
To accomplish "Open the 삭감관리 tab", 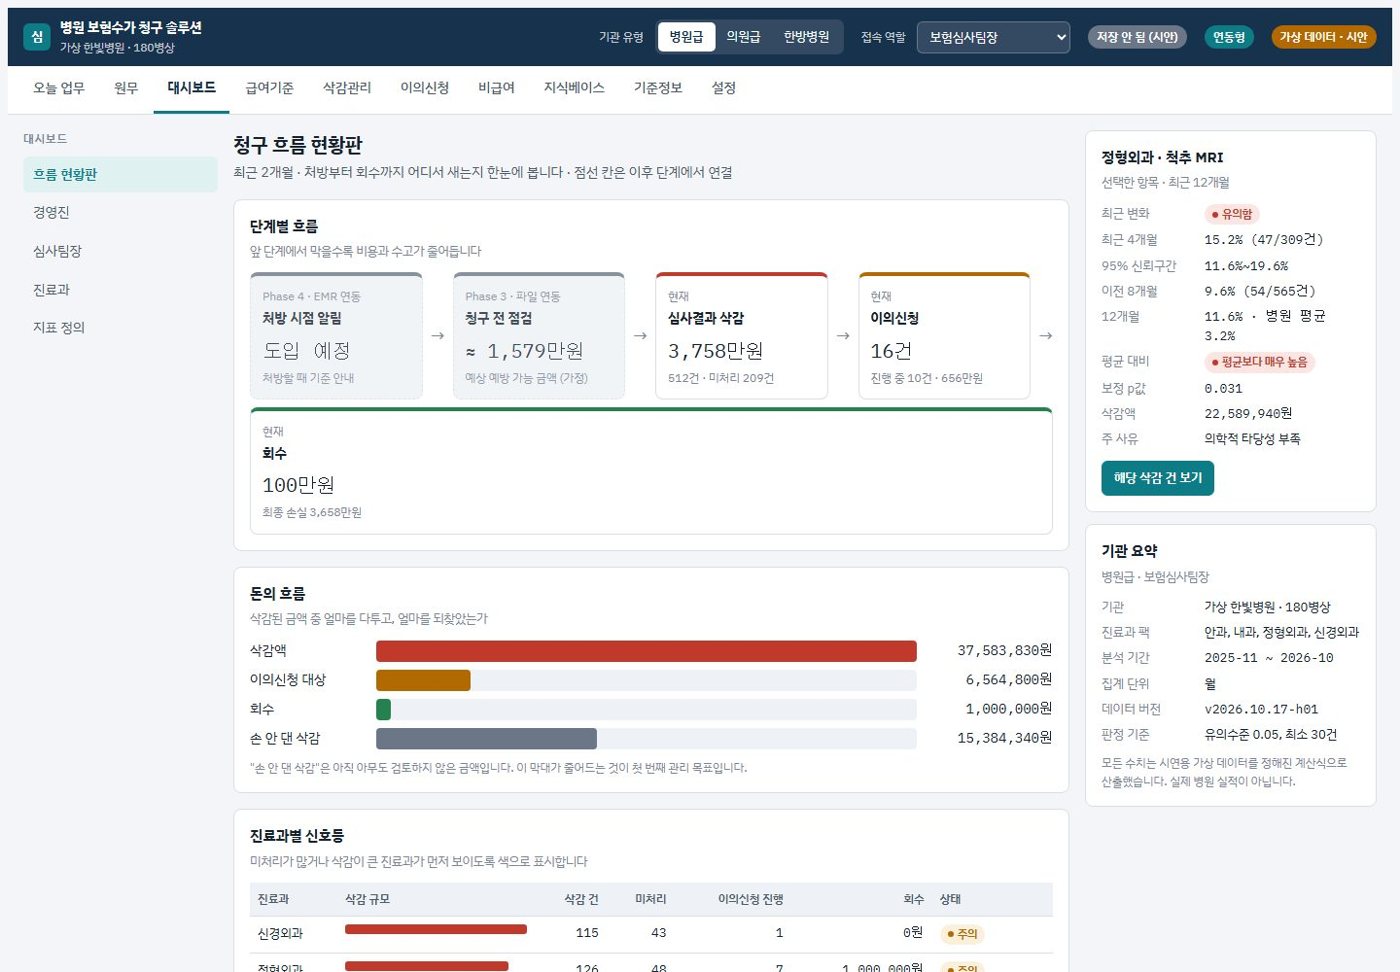I will (347, 88).
